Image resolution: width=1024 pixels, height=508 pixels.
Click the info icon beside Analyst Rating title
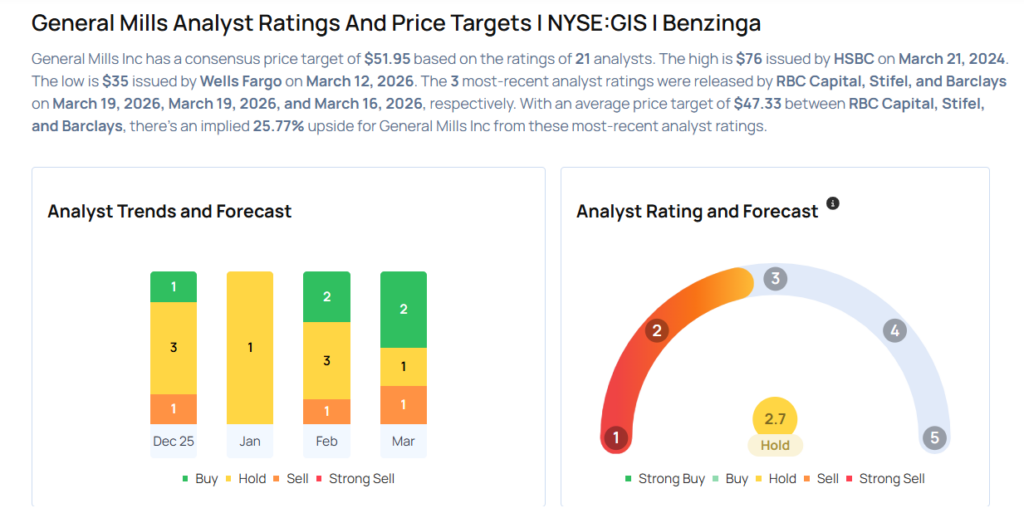[x=833, y=204]
